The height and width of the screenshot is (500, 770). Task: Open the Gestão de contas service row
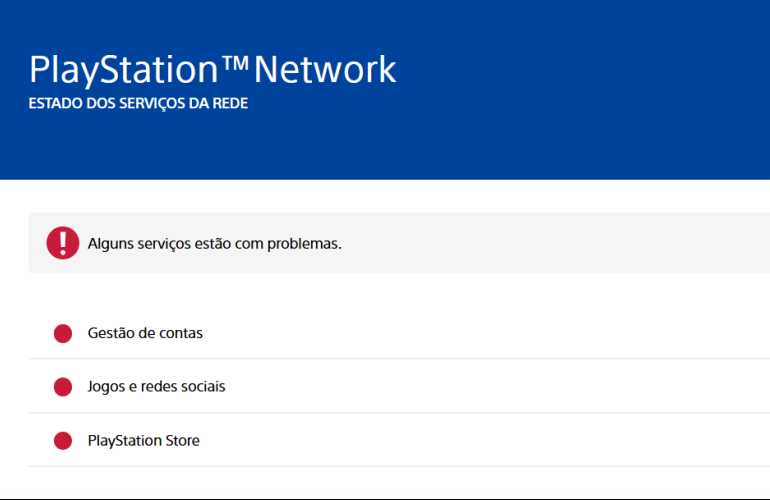(399, 333)
